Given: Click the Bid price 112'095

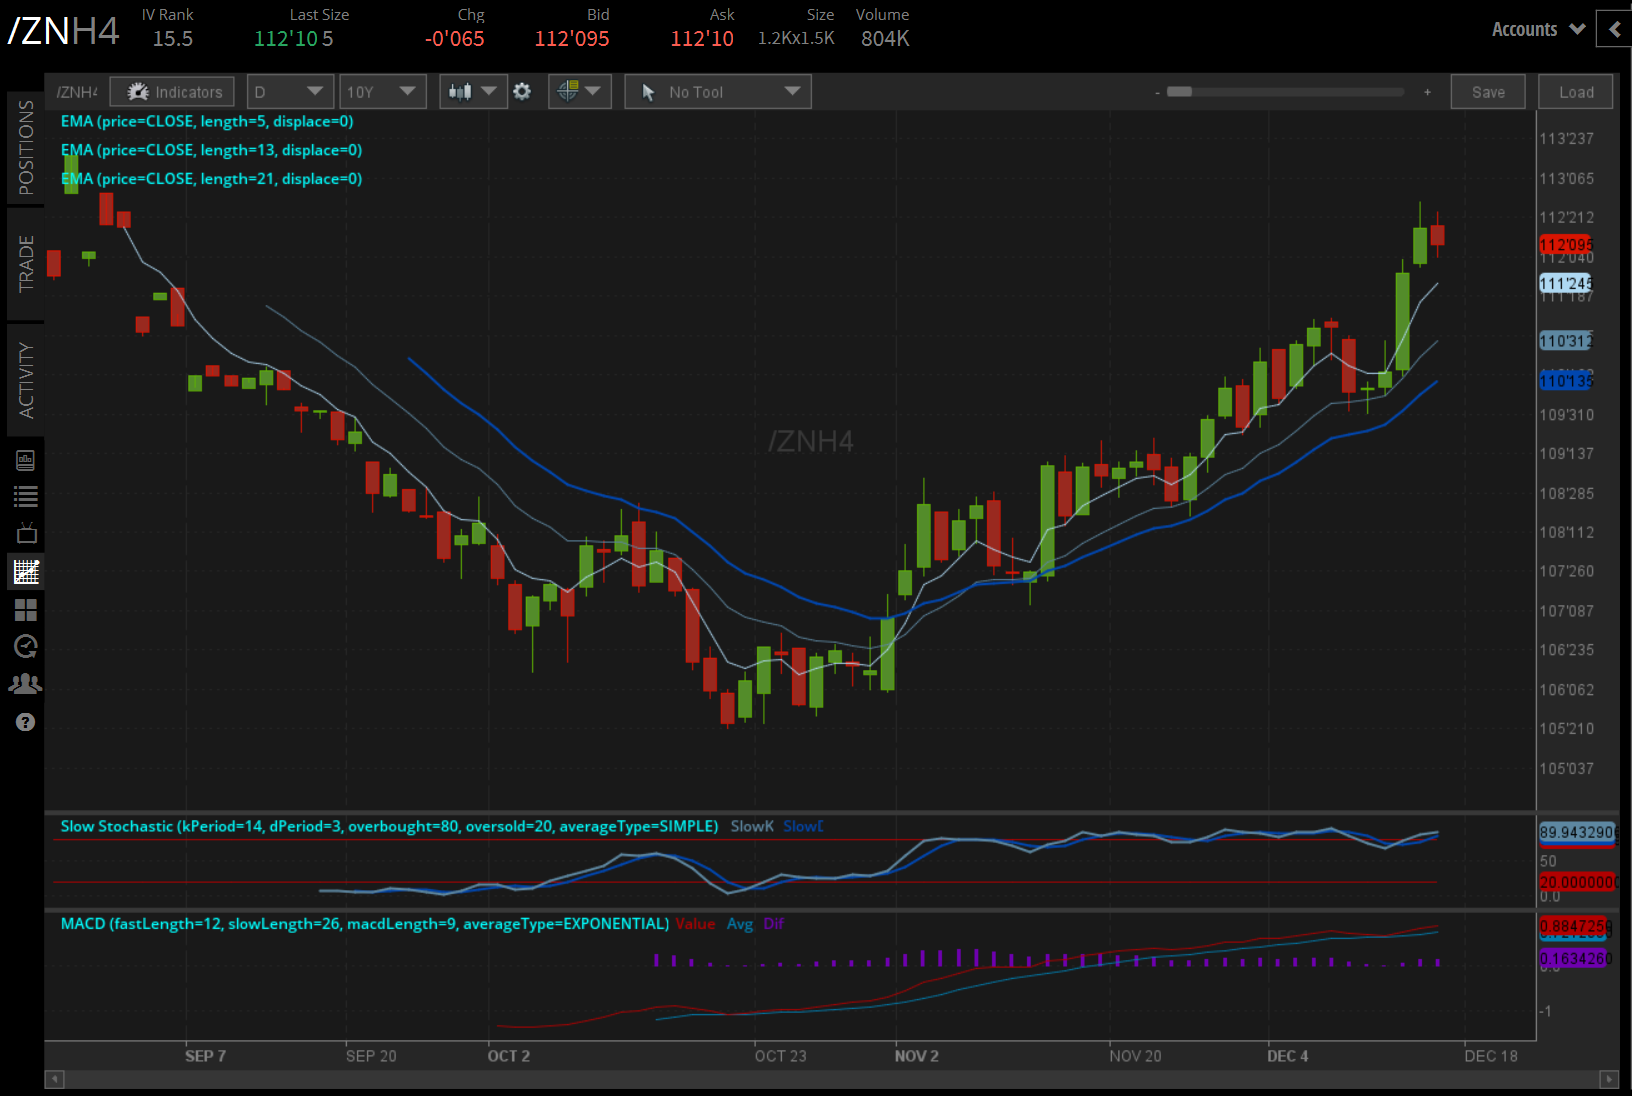Looking at the screenshot, I should click(572, 39).
